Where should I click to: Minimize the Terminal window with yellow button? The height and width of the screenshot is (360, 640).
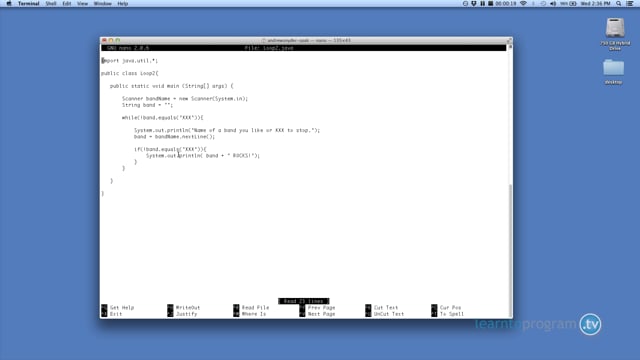point(111,40)
